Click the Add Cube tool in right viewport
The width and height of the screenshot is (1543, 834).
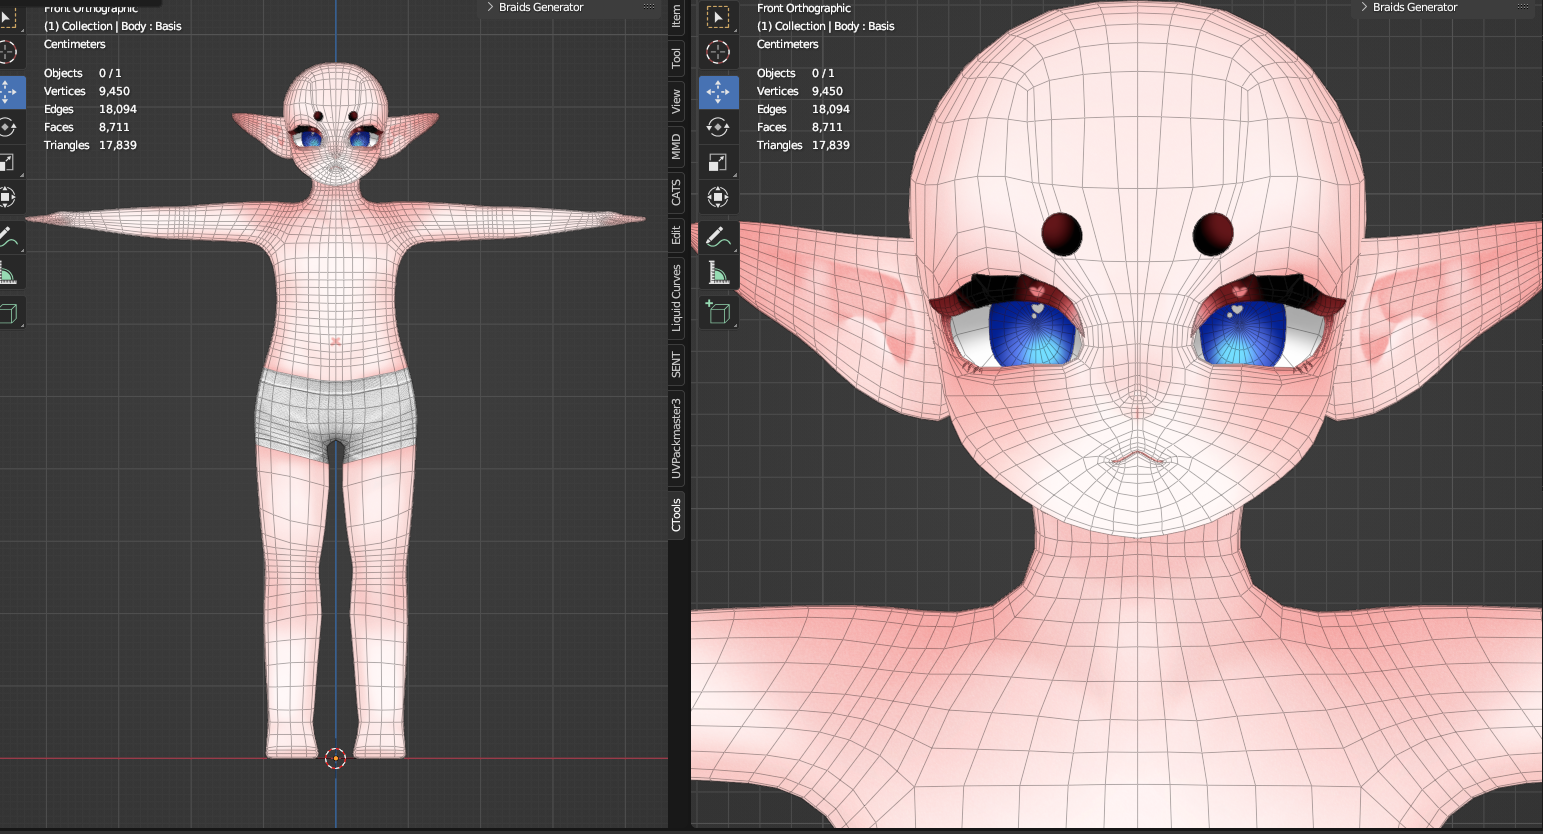(x=718, y=312)
